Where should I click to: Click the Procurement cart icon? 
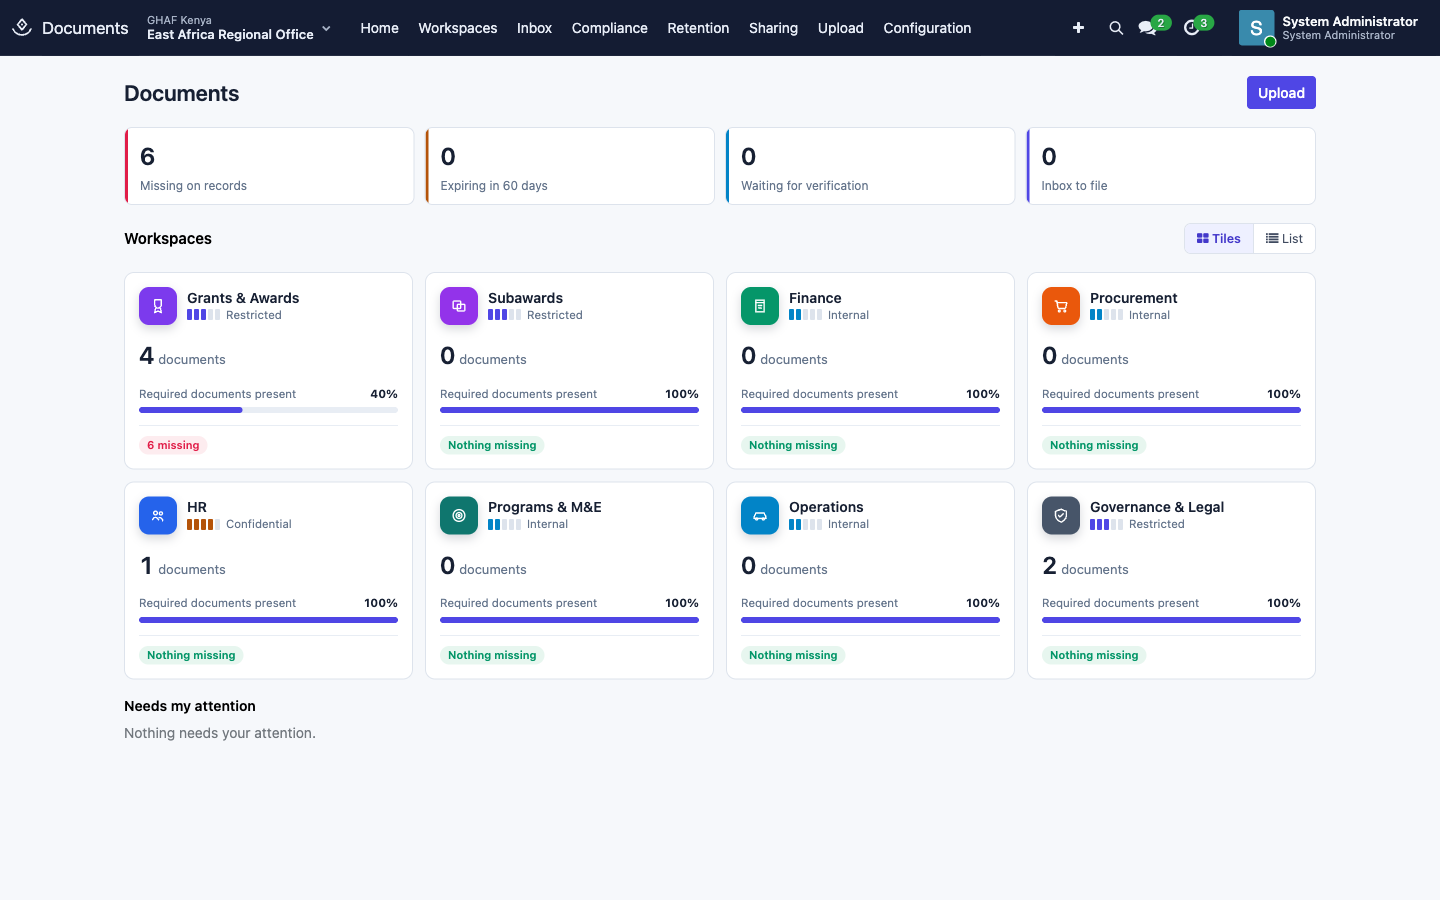(x=1061, y=306)
